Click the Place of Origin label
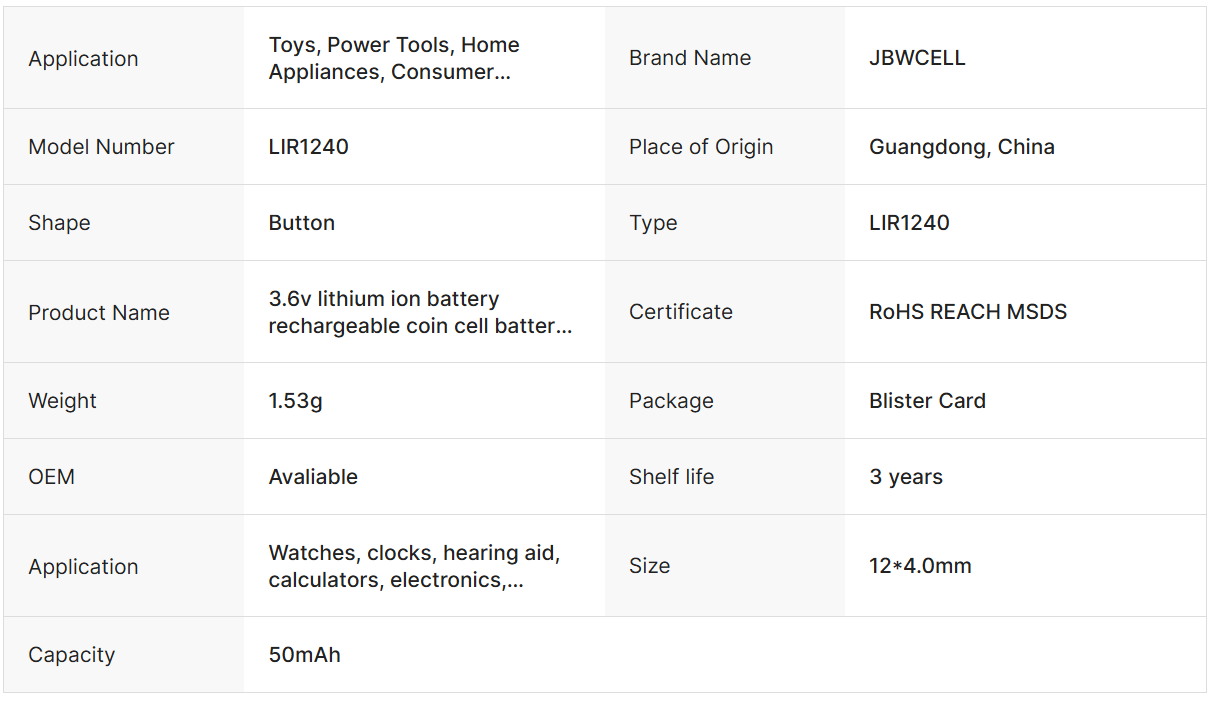Image resolution: width=1218 pixels, height=702 pixels. pos(700,147)
